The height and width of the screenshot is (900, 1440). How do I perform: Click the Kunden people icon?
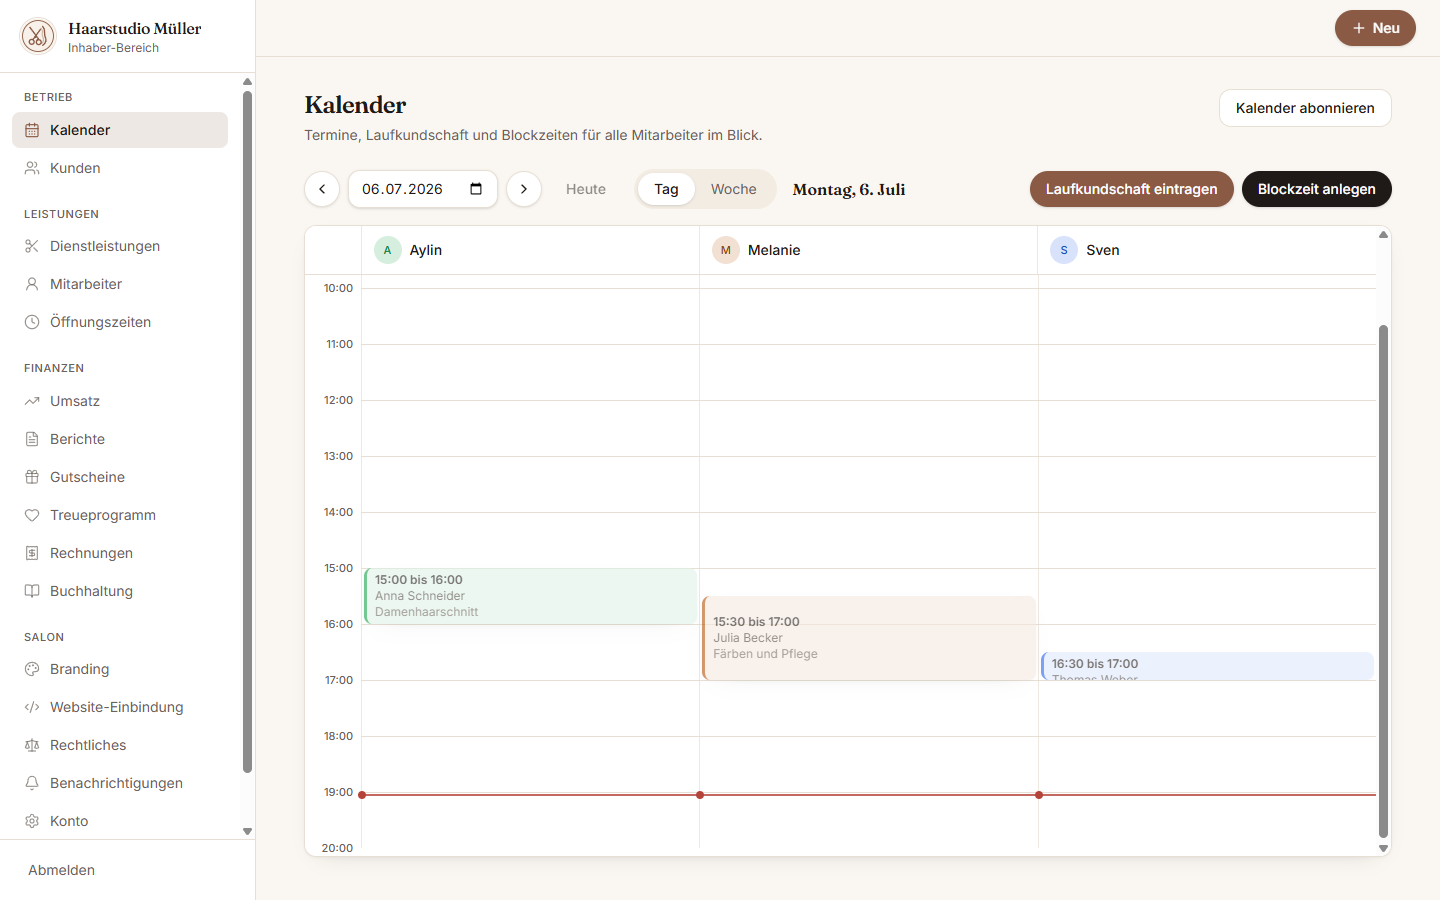32,168
